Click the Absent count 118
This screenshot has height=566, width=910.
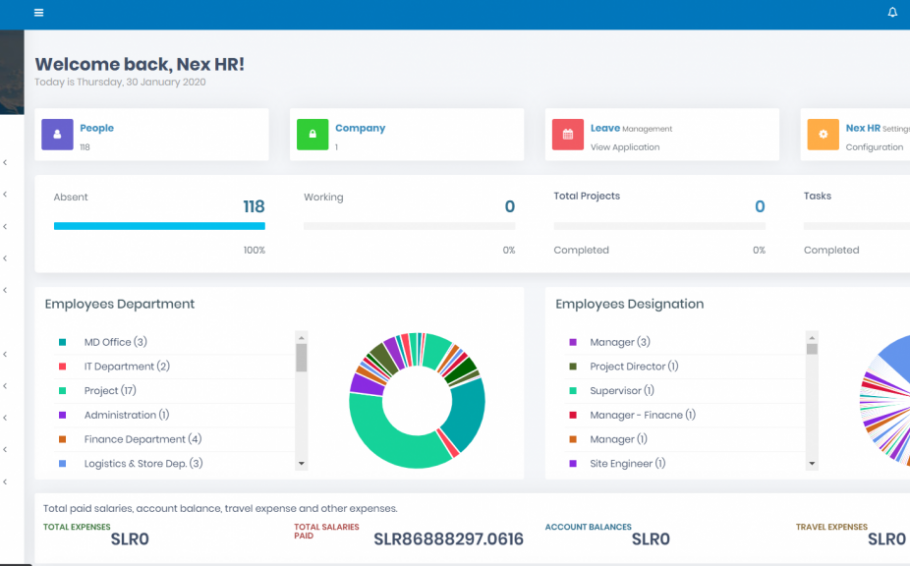pos(254,207)
